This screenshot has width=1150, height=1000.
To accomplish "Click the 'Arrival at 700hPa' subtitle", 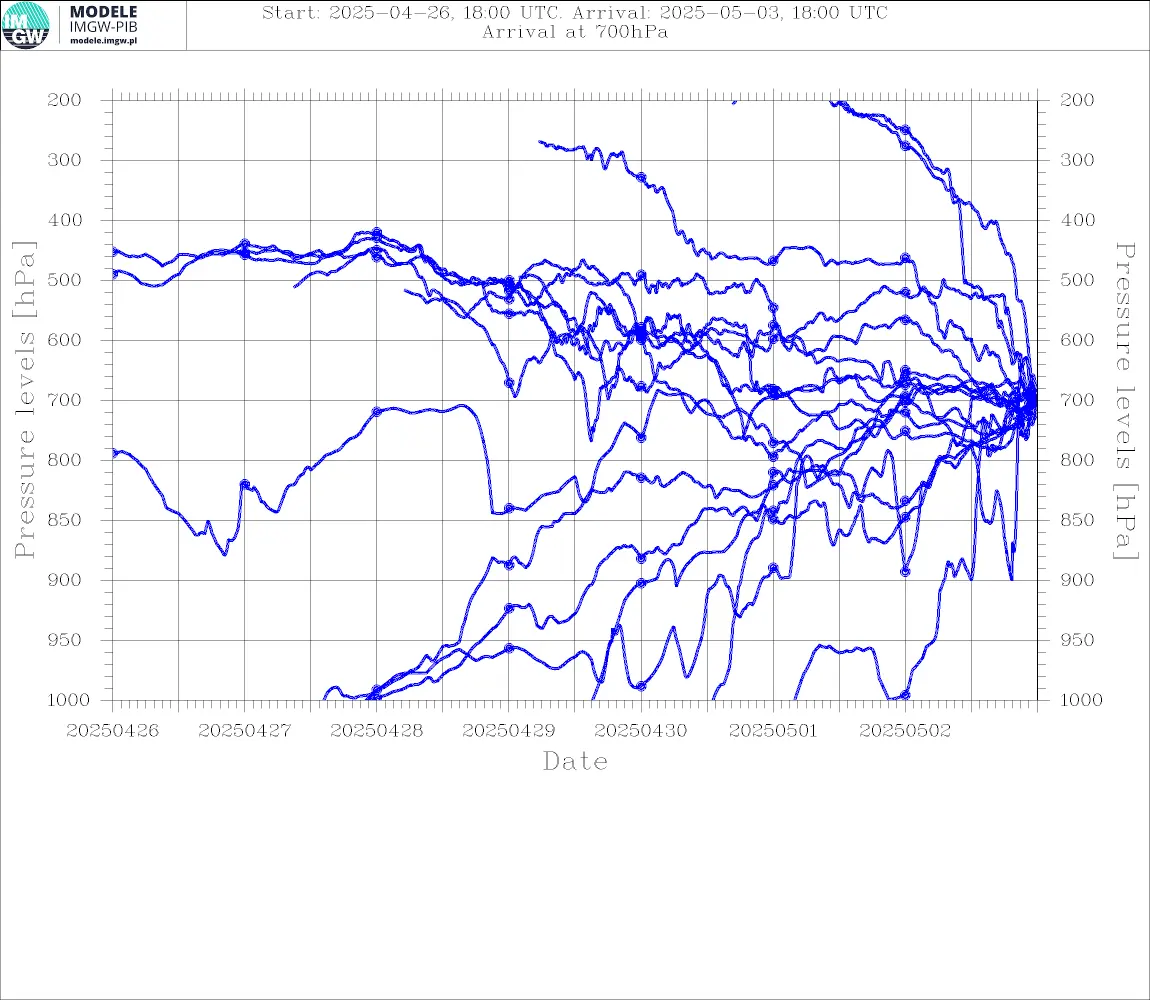I will (575, 32).
